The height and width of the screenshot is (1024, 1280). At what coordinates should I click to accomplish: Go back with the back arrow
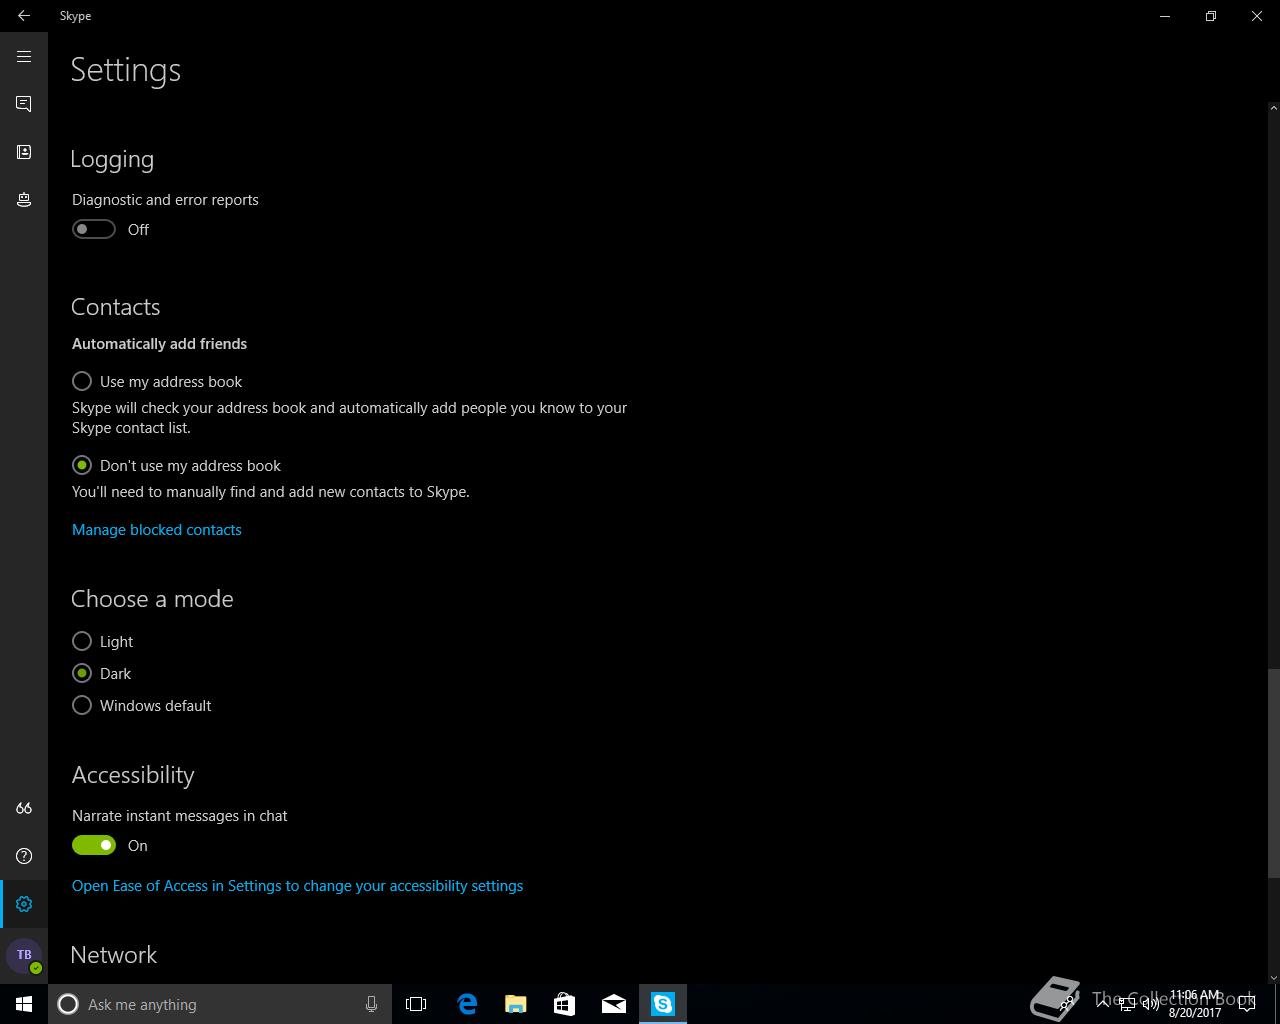click(x=24, y=16)
